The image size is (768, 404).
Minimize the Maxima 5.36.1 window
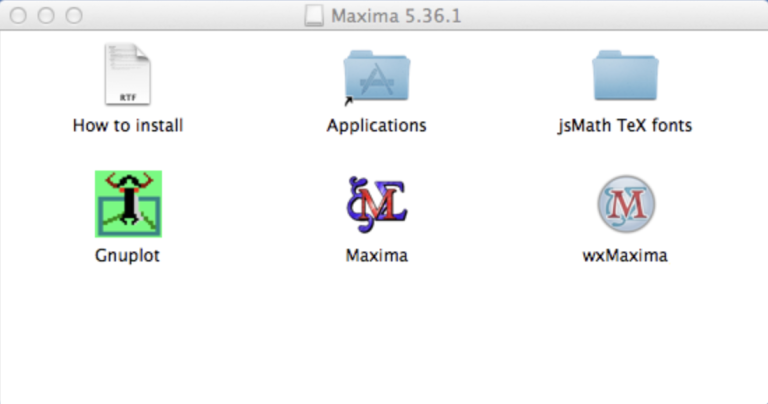point(47,15)
